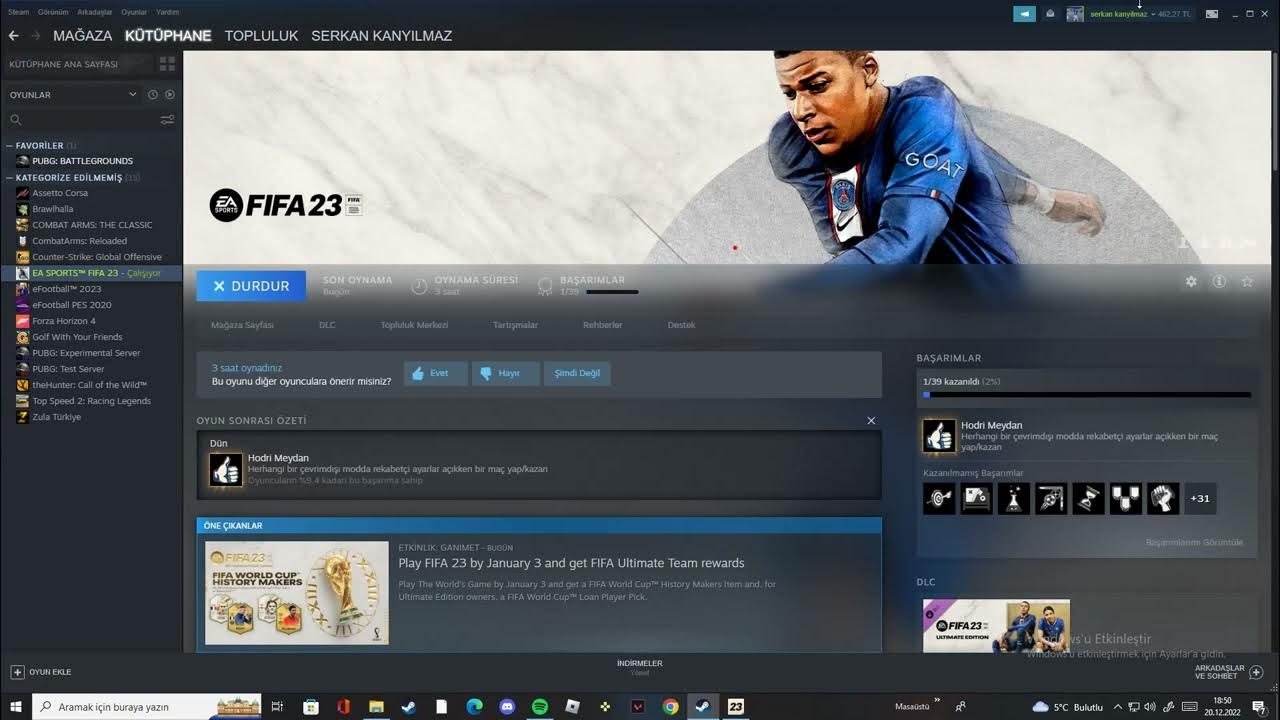This screenshot has height=720, width=1280.
Task: Open the Yardım menu
Action: tap(168, 12)
